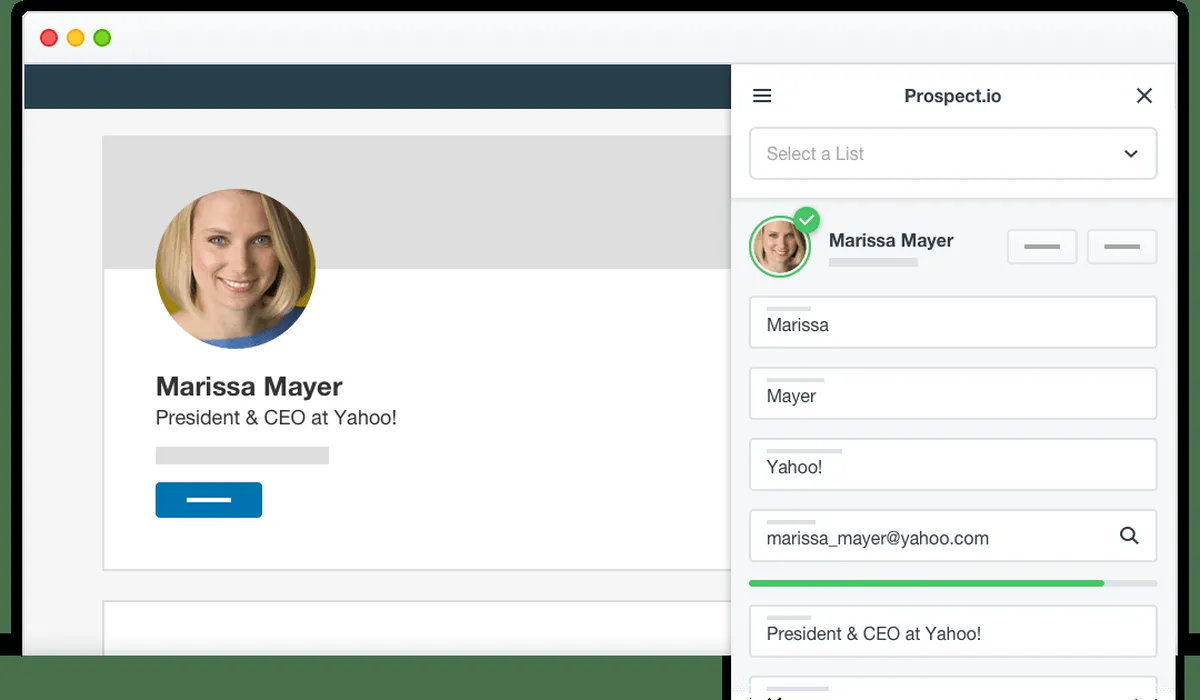Open the Select a List dropdown
1200x700 pixels.
pos(953,154)
